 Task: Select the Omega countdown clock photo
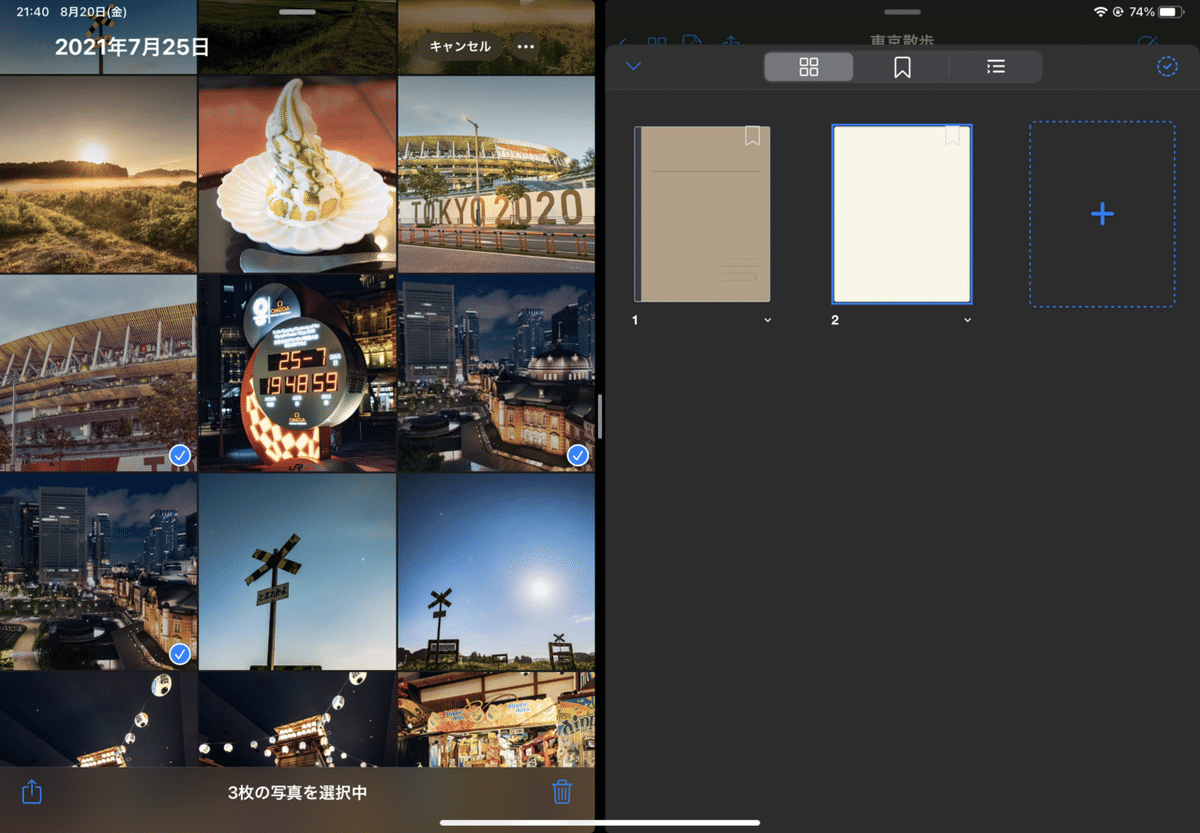[297, 373]
